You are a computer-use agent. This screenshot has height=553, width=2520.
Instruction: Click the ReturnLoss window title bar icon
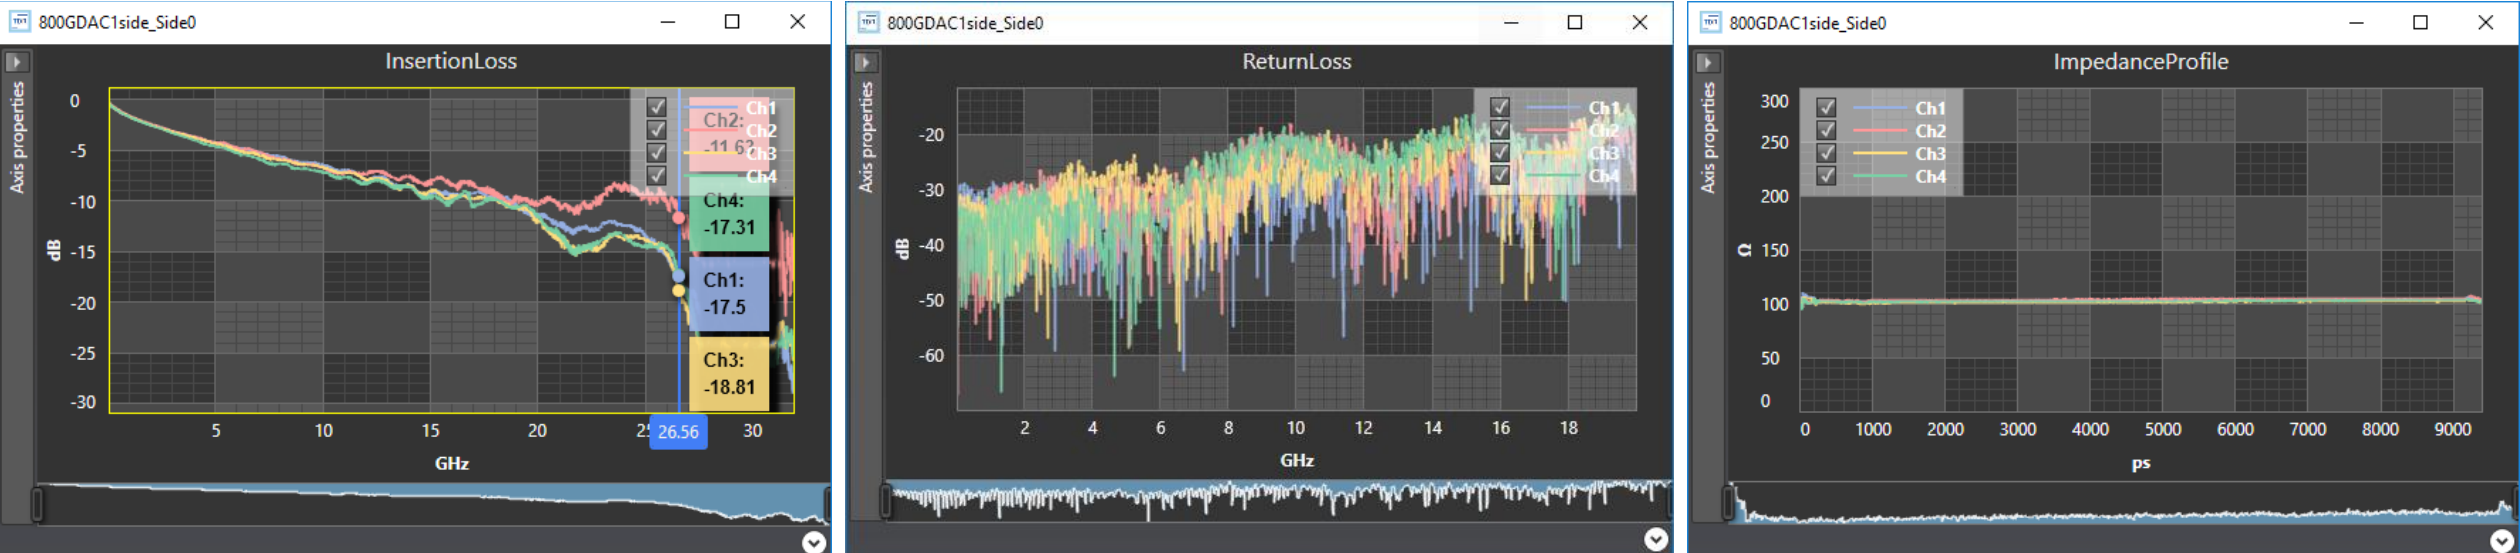(x=868, y=22)
